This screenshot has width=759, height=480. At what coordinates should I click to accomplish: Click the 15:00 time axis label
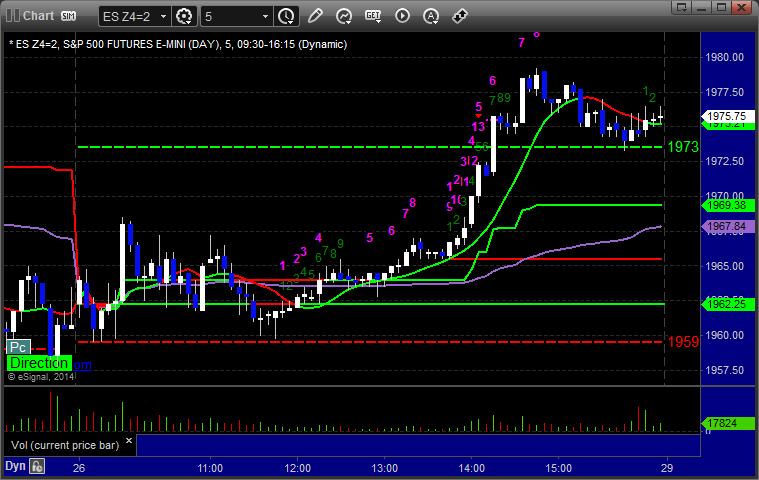559,468
